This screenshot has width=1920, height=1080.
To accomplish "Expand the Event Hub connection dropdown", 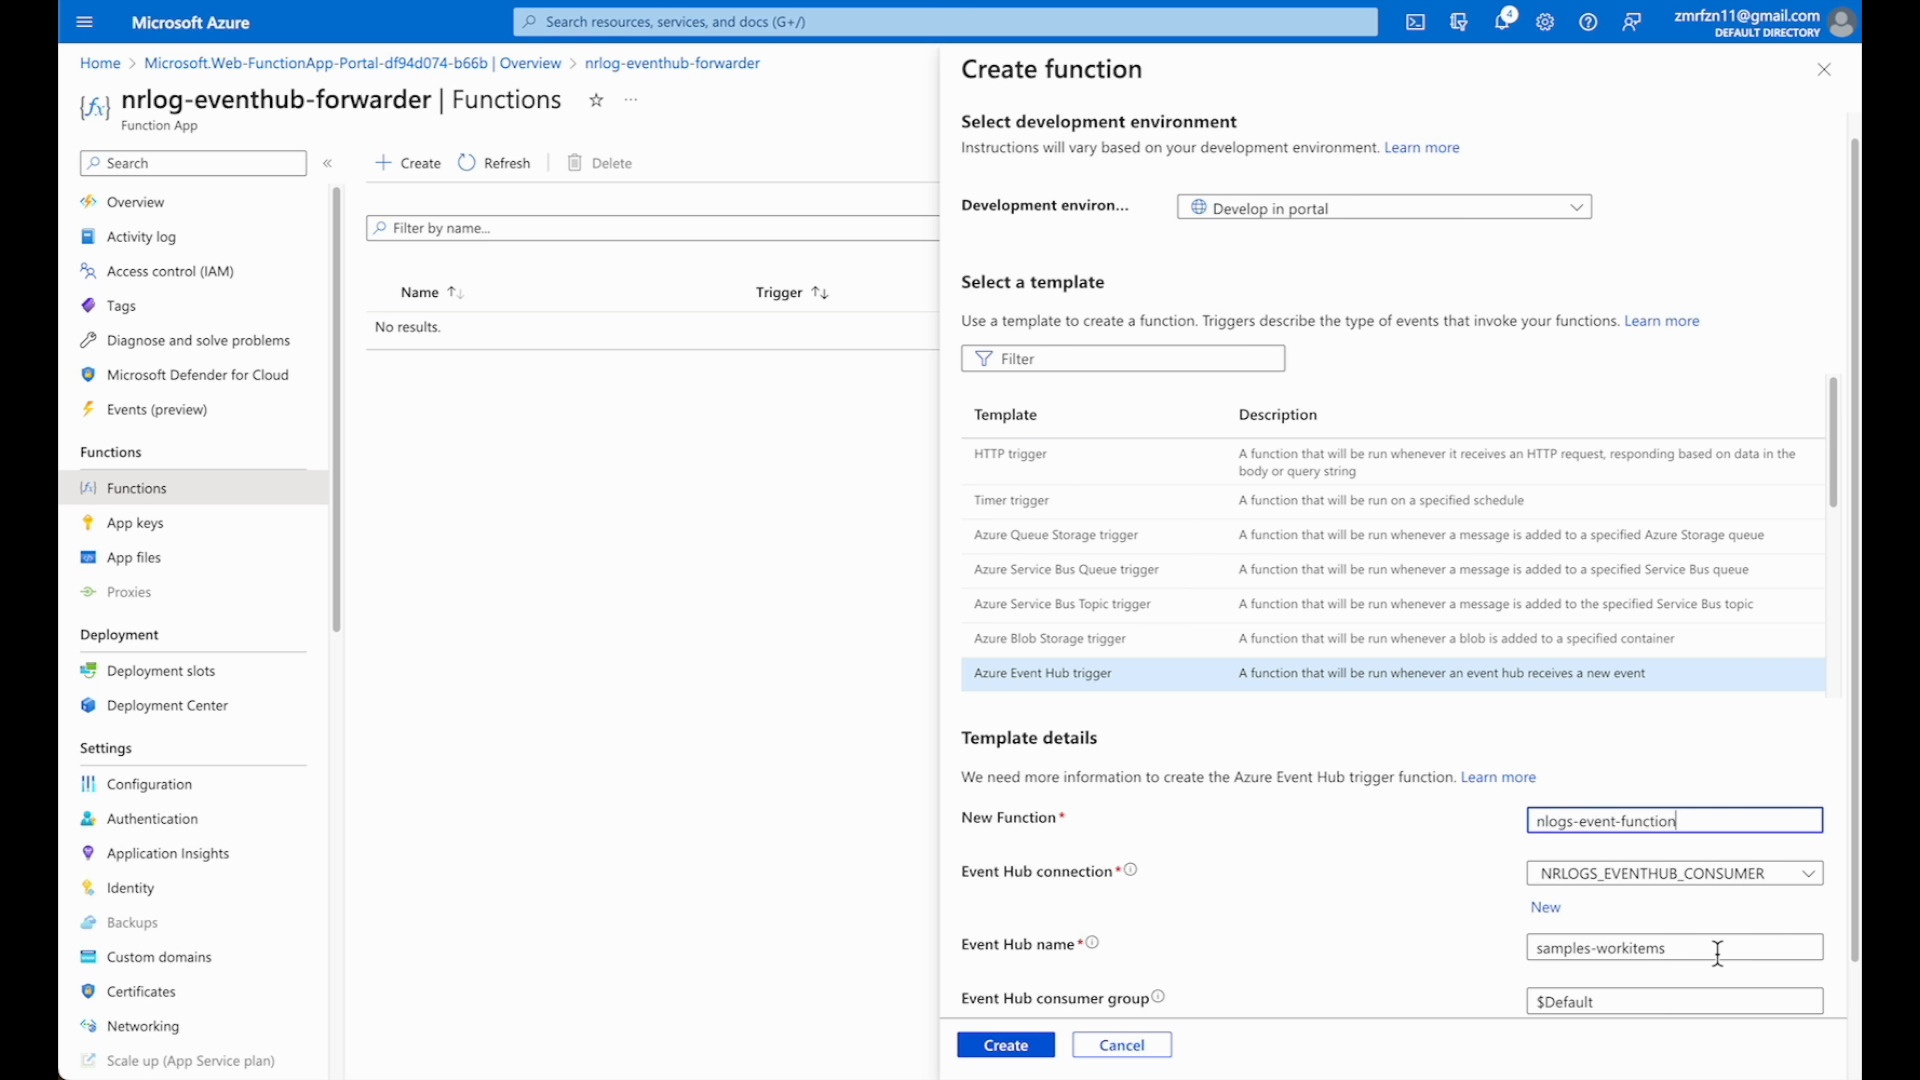I will coord(1674,873).
